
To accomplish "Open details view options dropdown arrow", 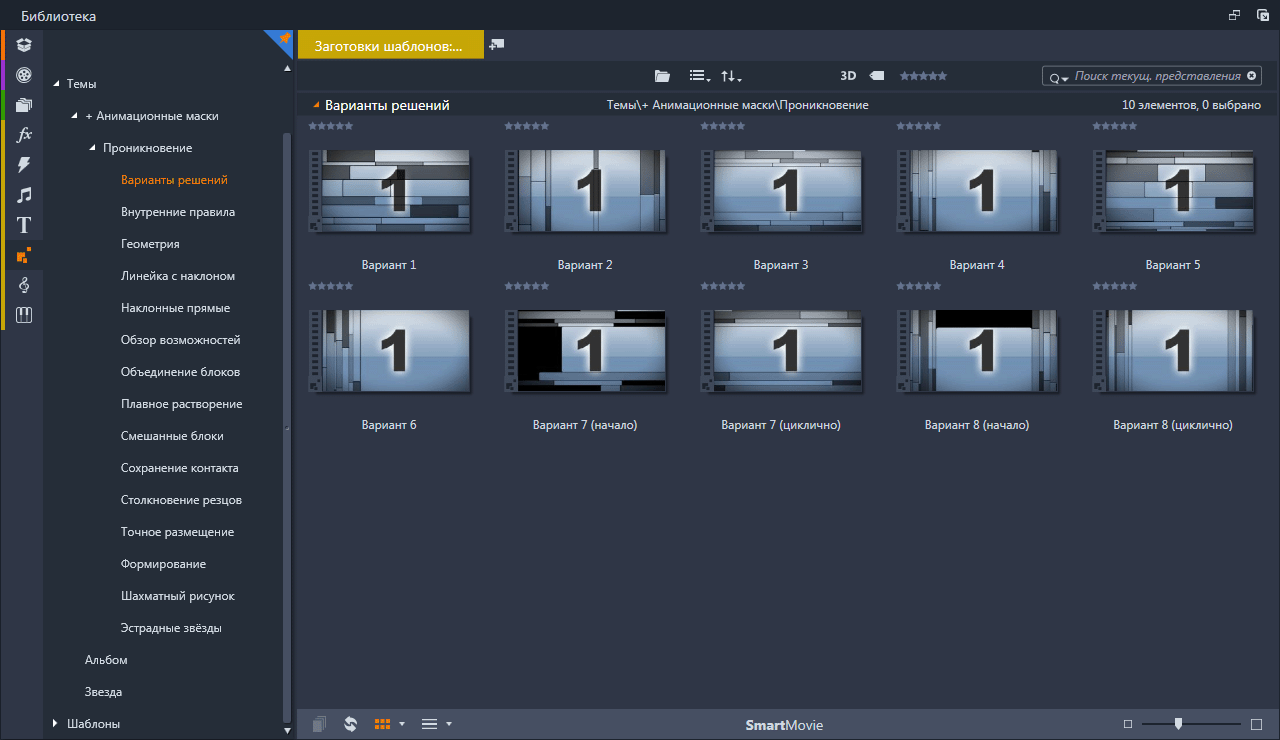I will pos(449,724).
